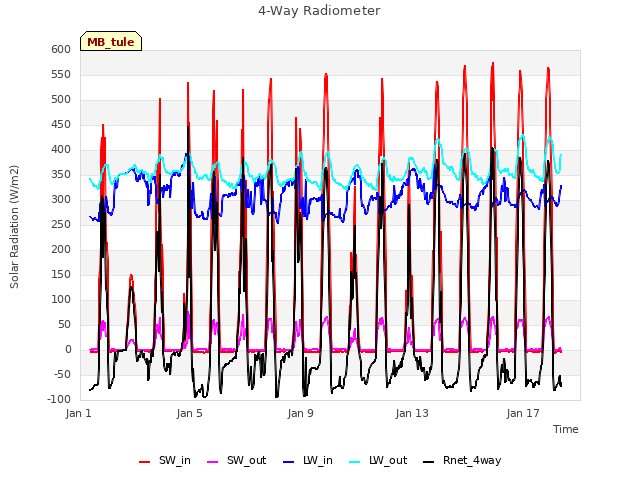Click the 350 y-axis tick label
This screenshot has height=480, width=640.
click(61, 174)
